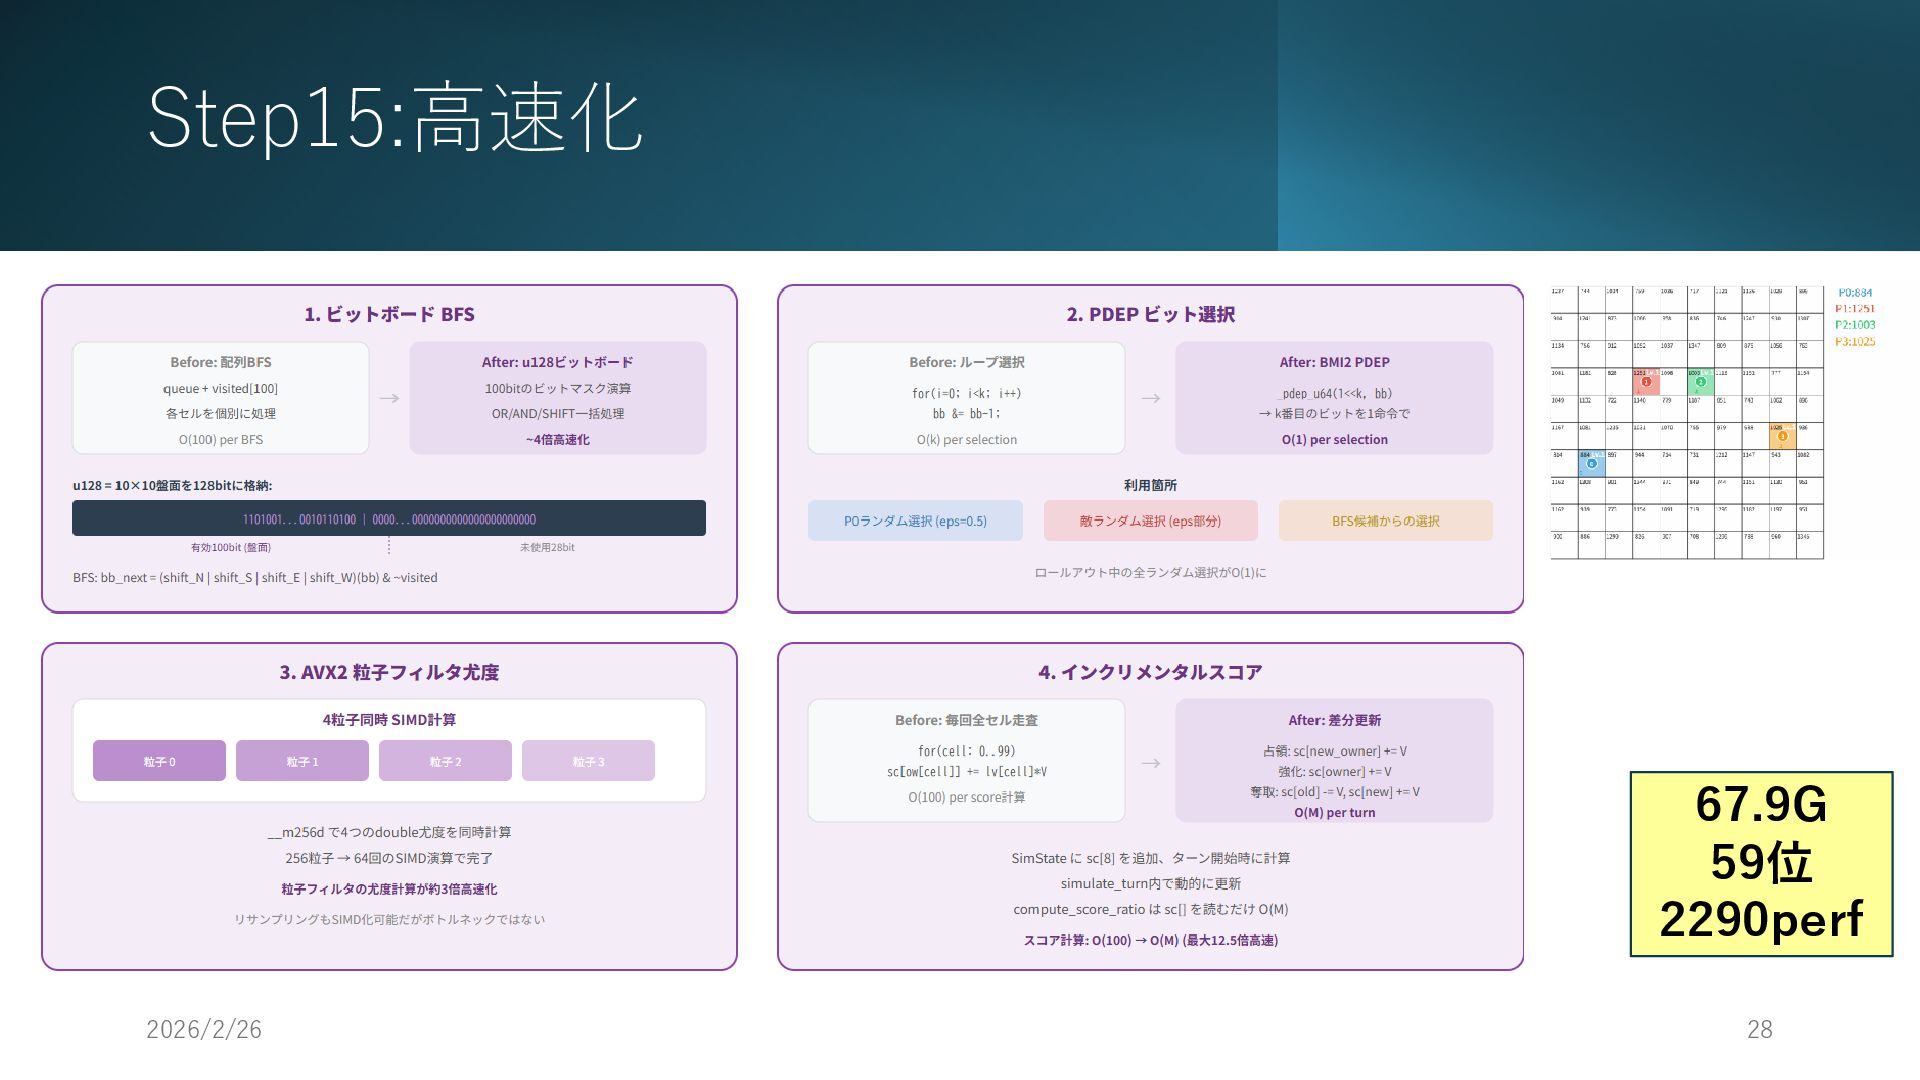Click the yellow 67.9G 59位 score box

[x=1761, y=864]
